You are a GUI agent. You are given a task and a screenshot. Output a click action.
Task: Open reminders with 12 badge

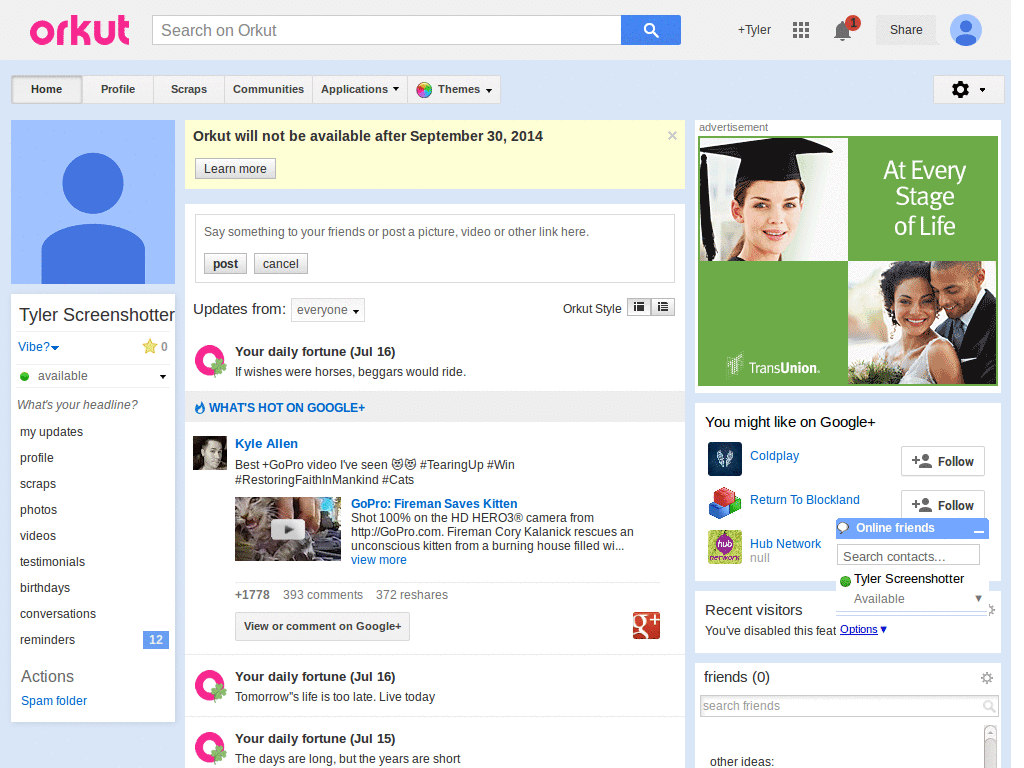(x=93, y=640)
